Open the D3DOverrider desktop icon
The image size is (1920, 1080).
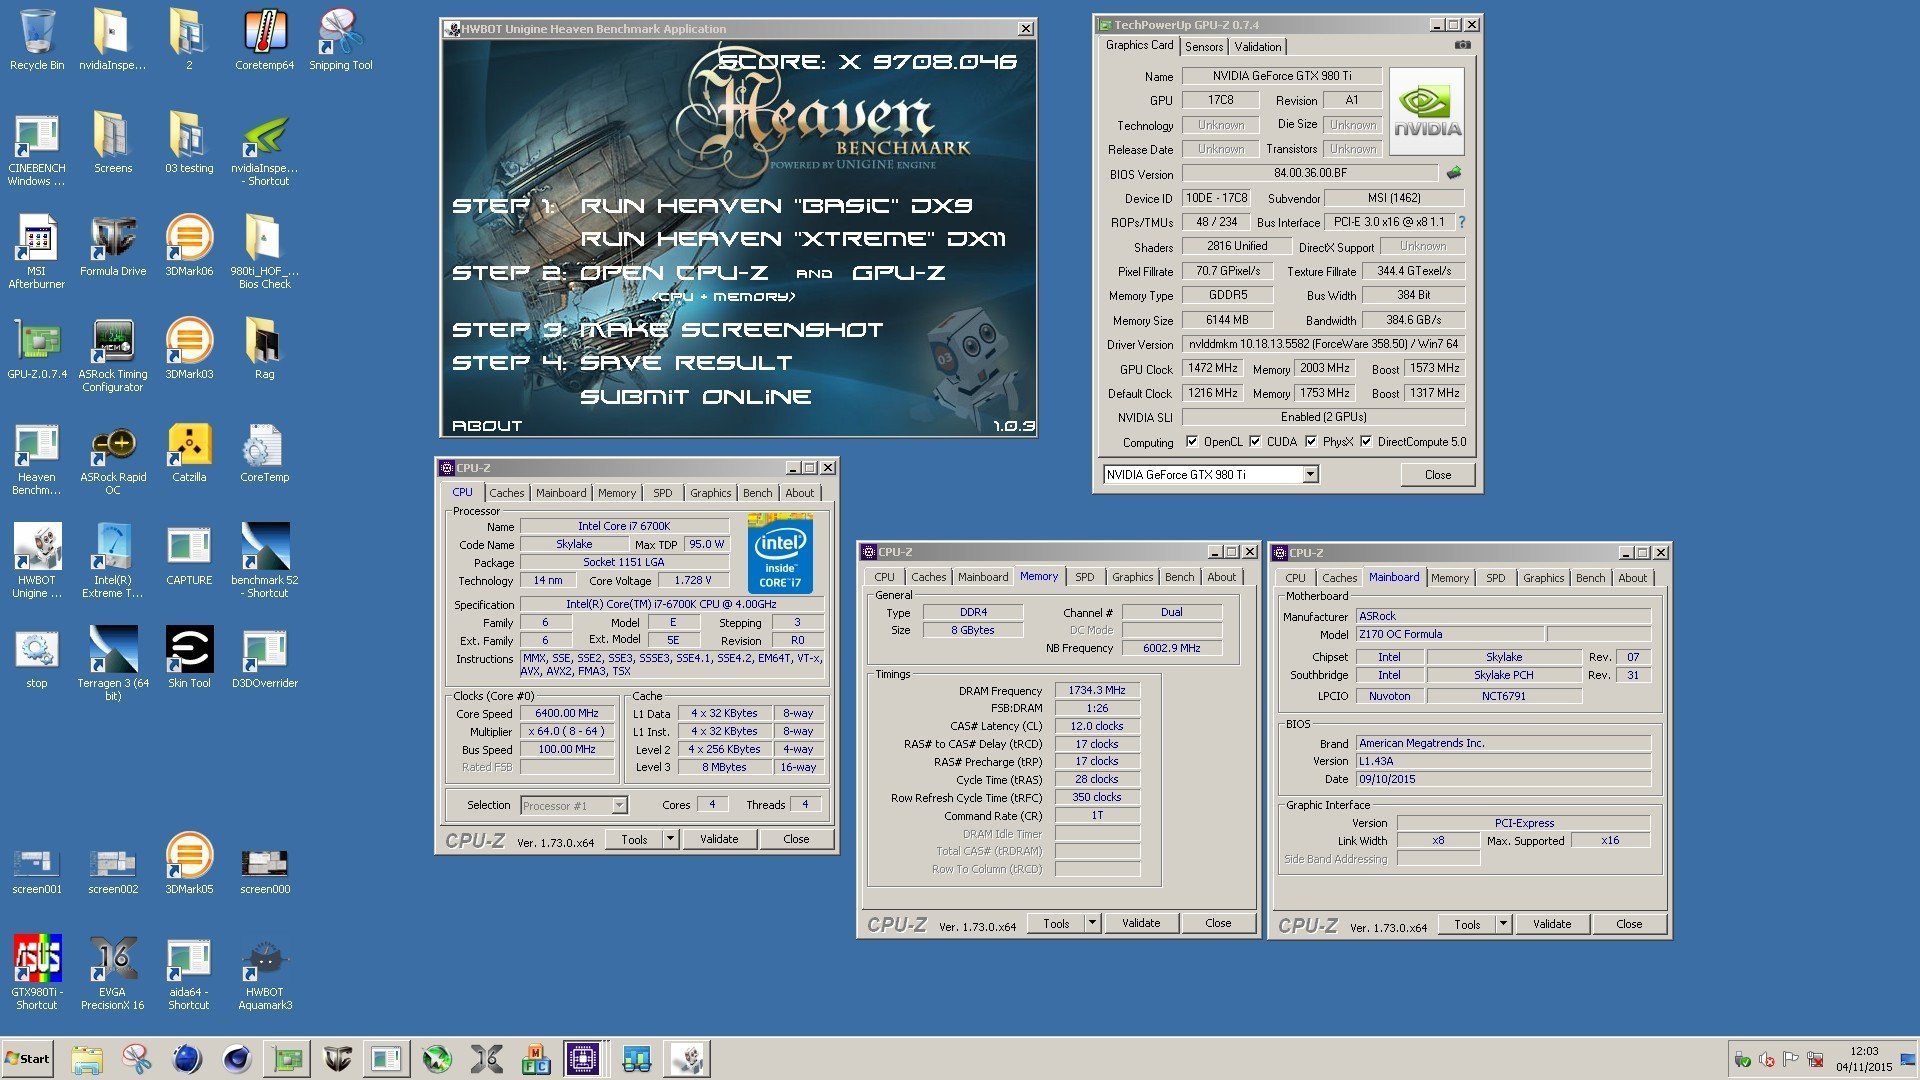coord(265,659)
